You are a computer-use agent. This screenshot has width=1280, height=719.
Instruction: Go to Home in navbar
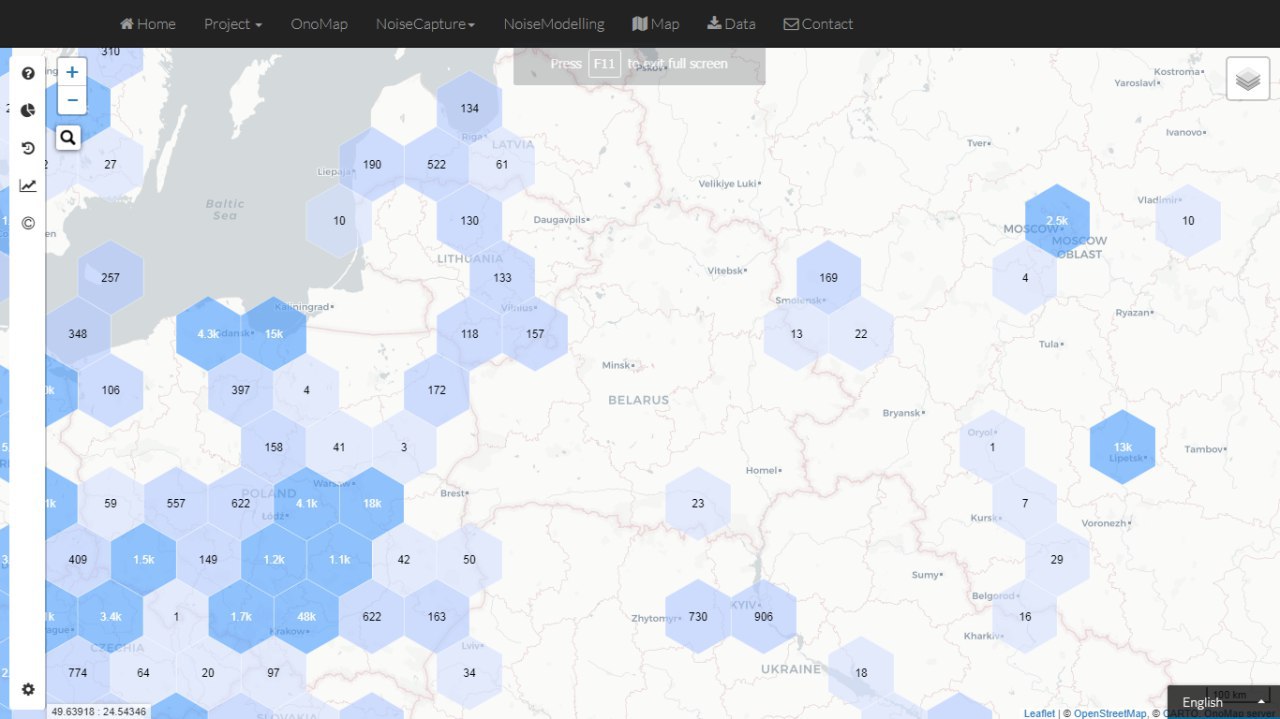148,24
